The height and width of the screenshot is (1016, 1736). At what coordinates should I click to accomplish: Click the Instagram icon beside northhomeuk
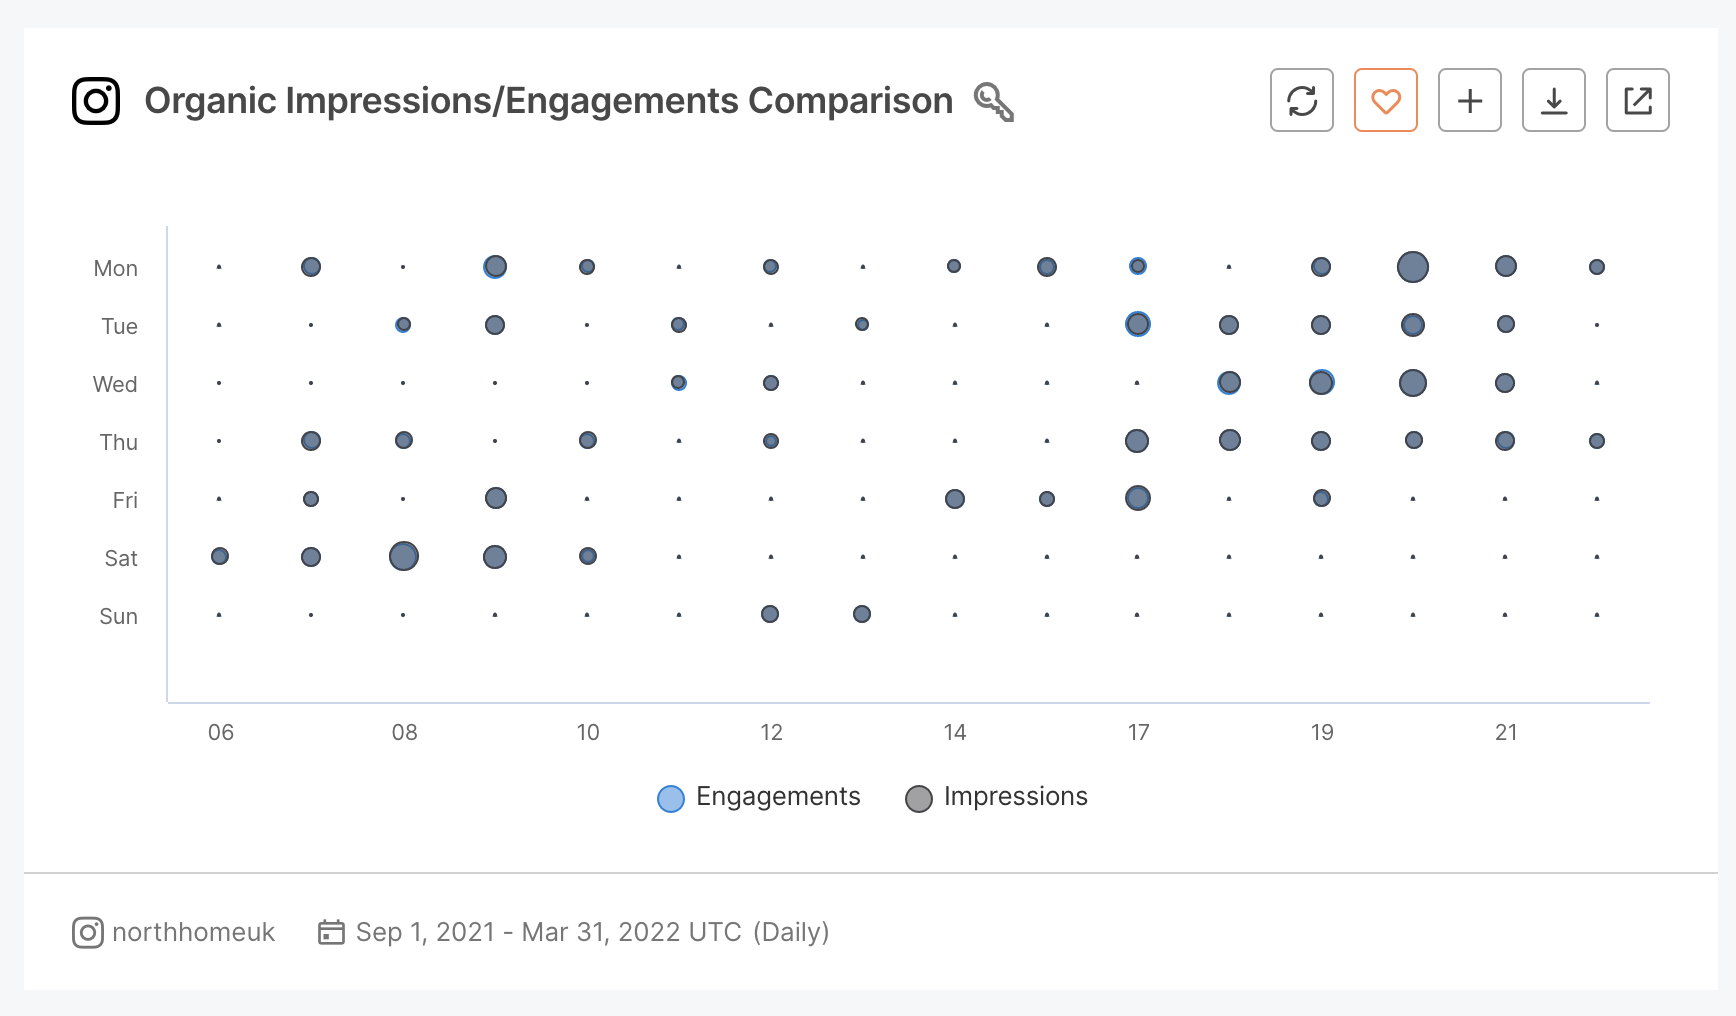[x=87, y=932]
